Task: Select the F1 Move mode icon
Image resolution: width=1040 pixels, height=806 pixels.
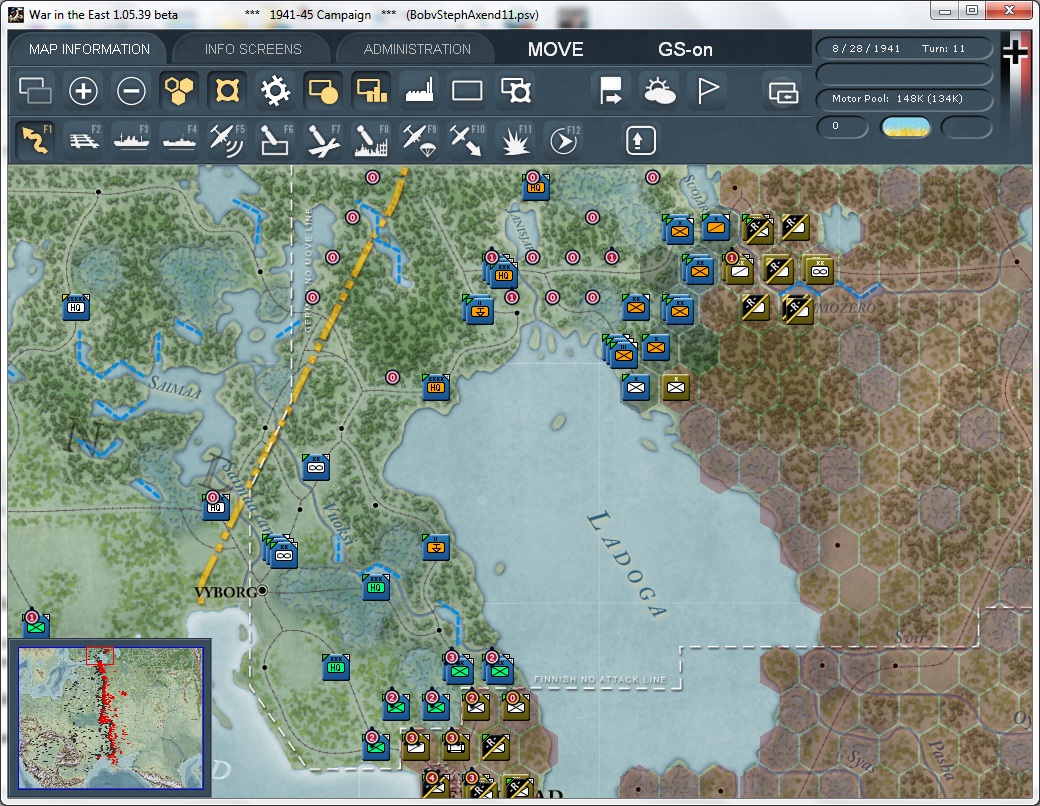Action: [35, 140]
